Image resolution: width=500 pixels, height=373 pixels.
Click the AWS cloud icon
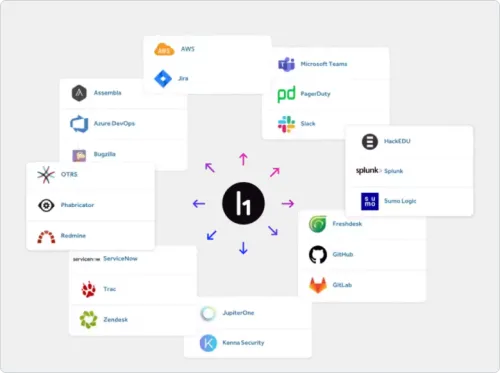point(164,50)
